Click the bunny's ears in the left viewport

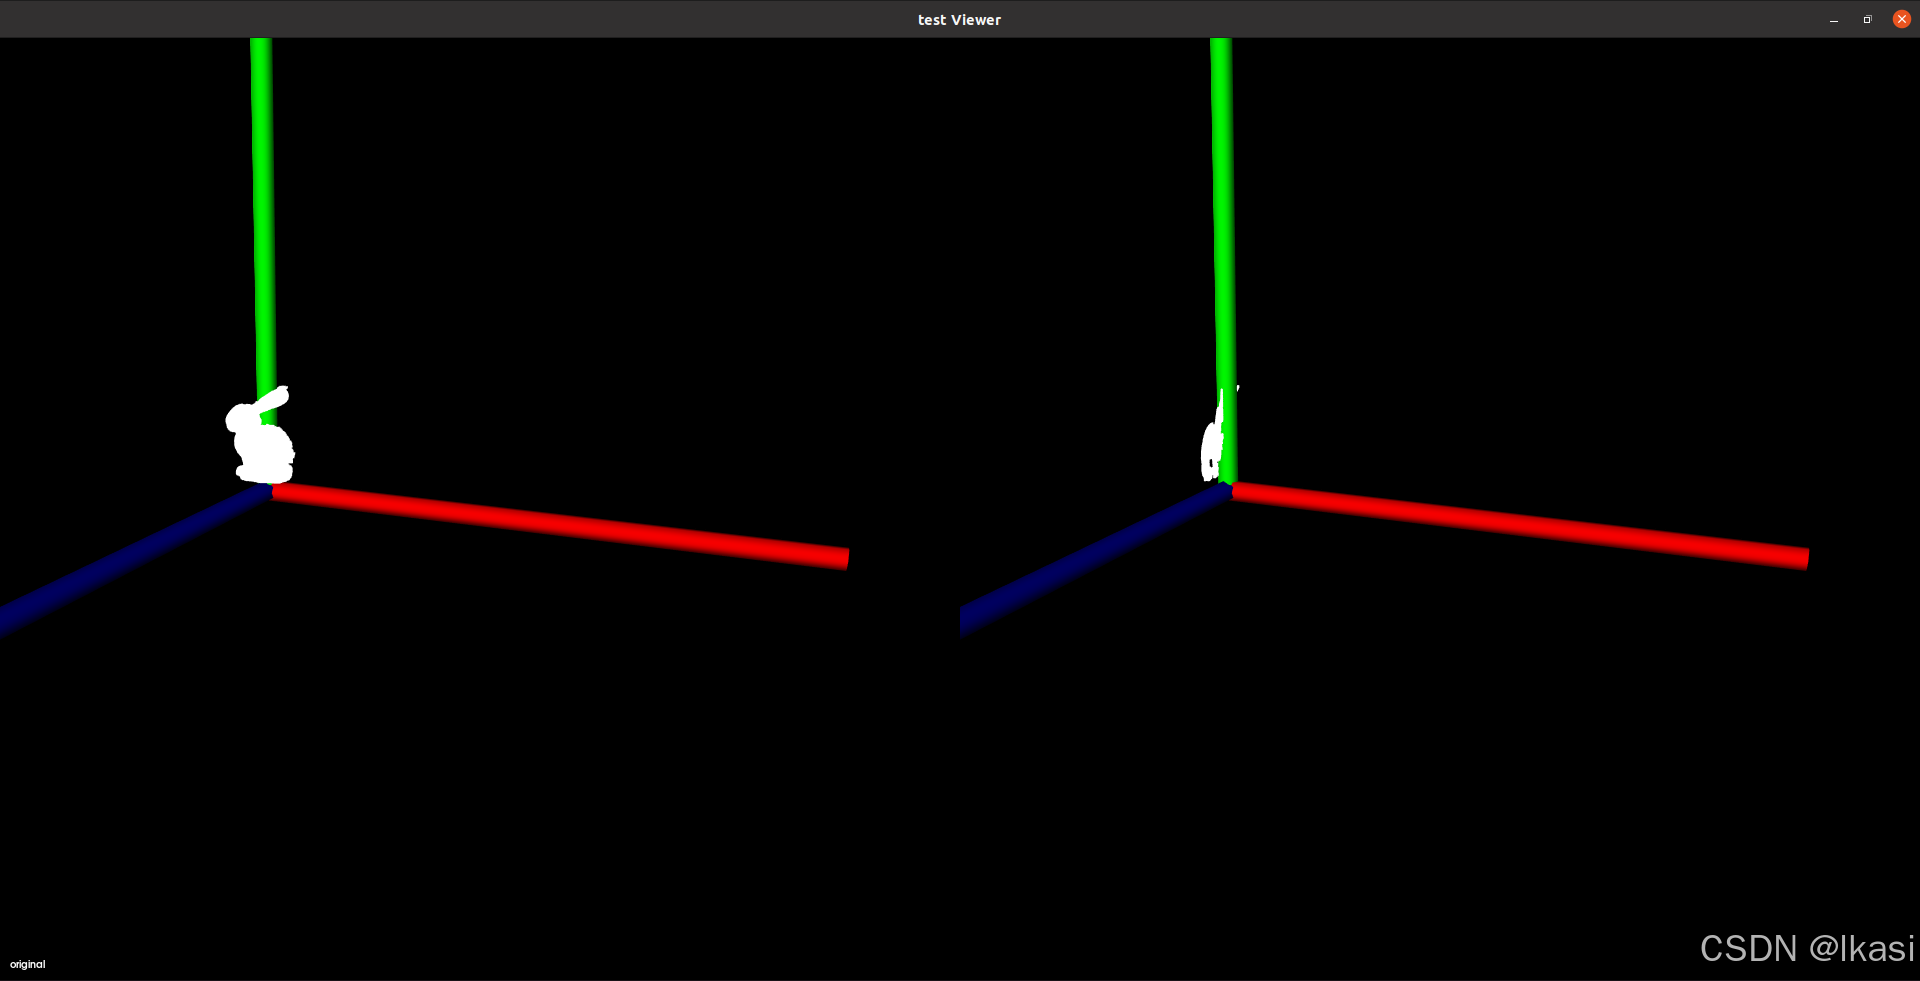click(275, 398)
